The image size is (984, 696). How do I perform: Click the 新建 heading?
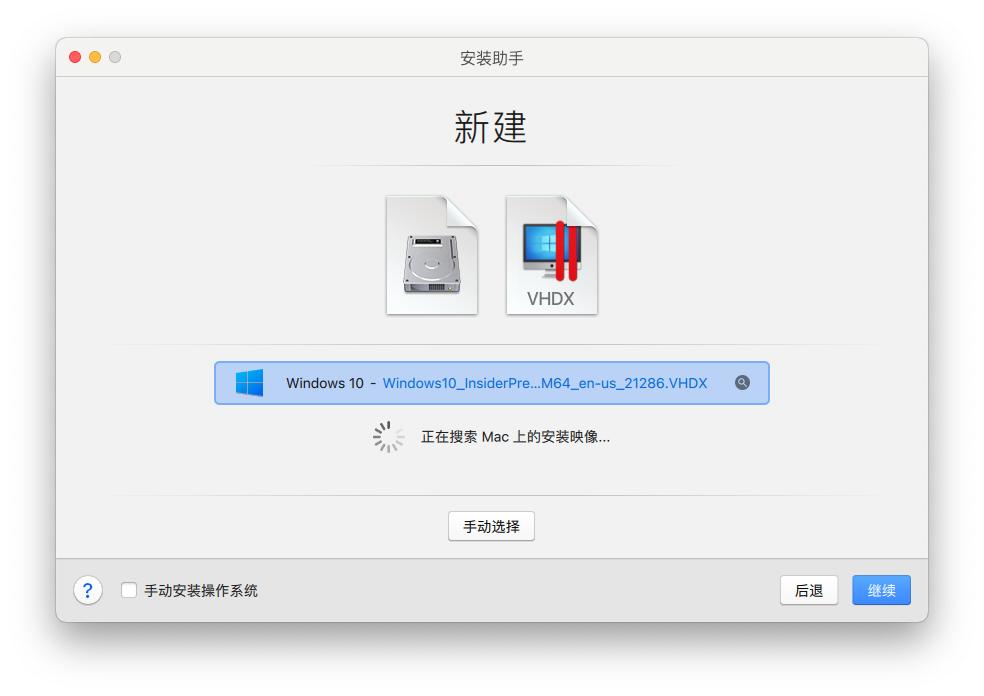coord(490,127)
